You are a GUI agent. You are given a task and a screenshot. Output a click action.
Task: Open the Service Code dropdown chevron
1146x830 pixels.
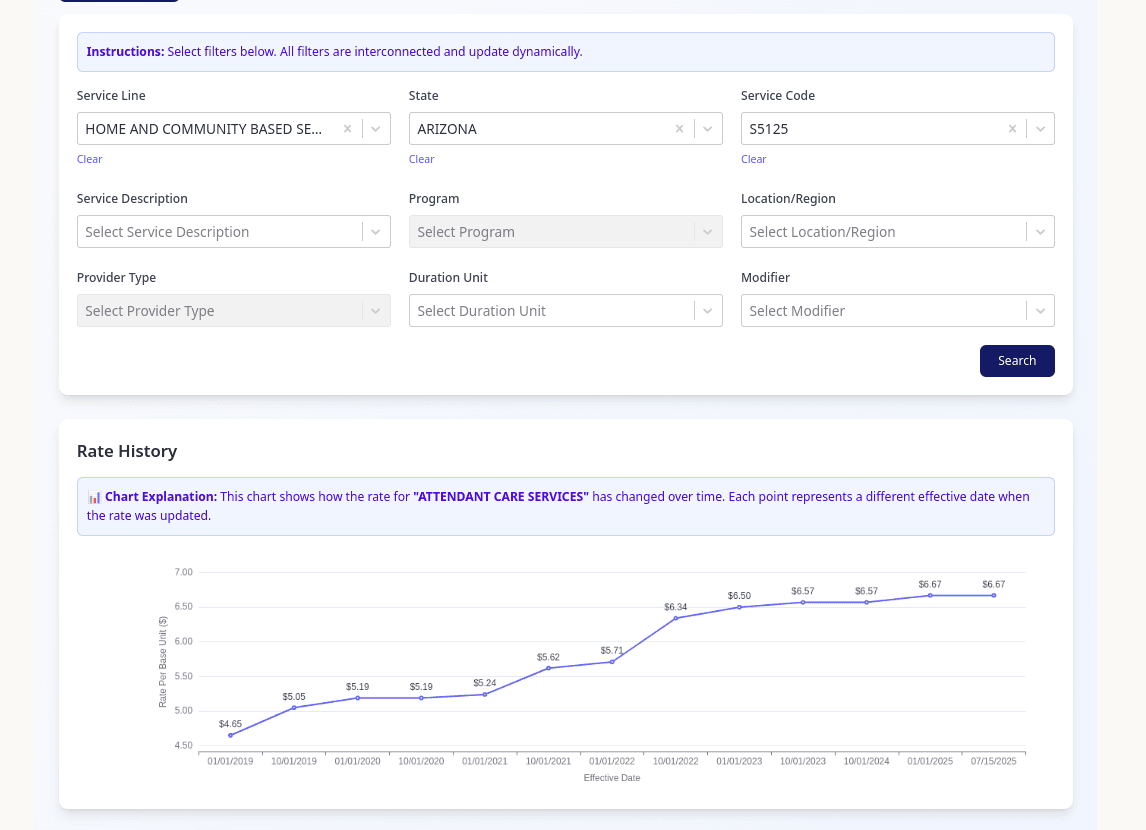coord(1040,129)
